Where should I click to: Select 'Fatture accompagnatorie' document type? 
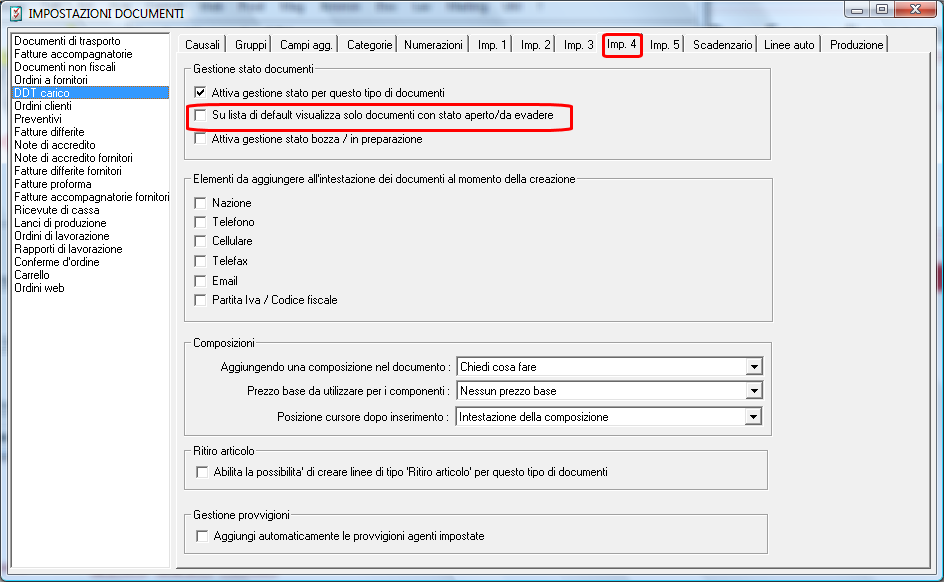tap(90, 54)
